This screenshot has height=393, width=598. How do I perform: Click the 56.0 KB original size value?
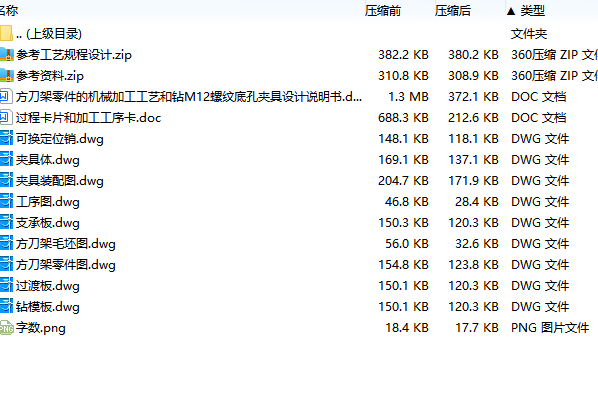click(x=407, y=244)
